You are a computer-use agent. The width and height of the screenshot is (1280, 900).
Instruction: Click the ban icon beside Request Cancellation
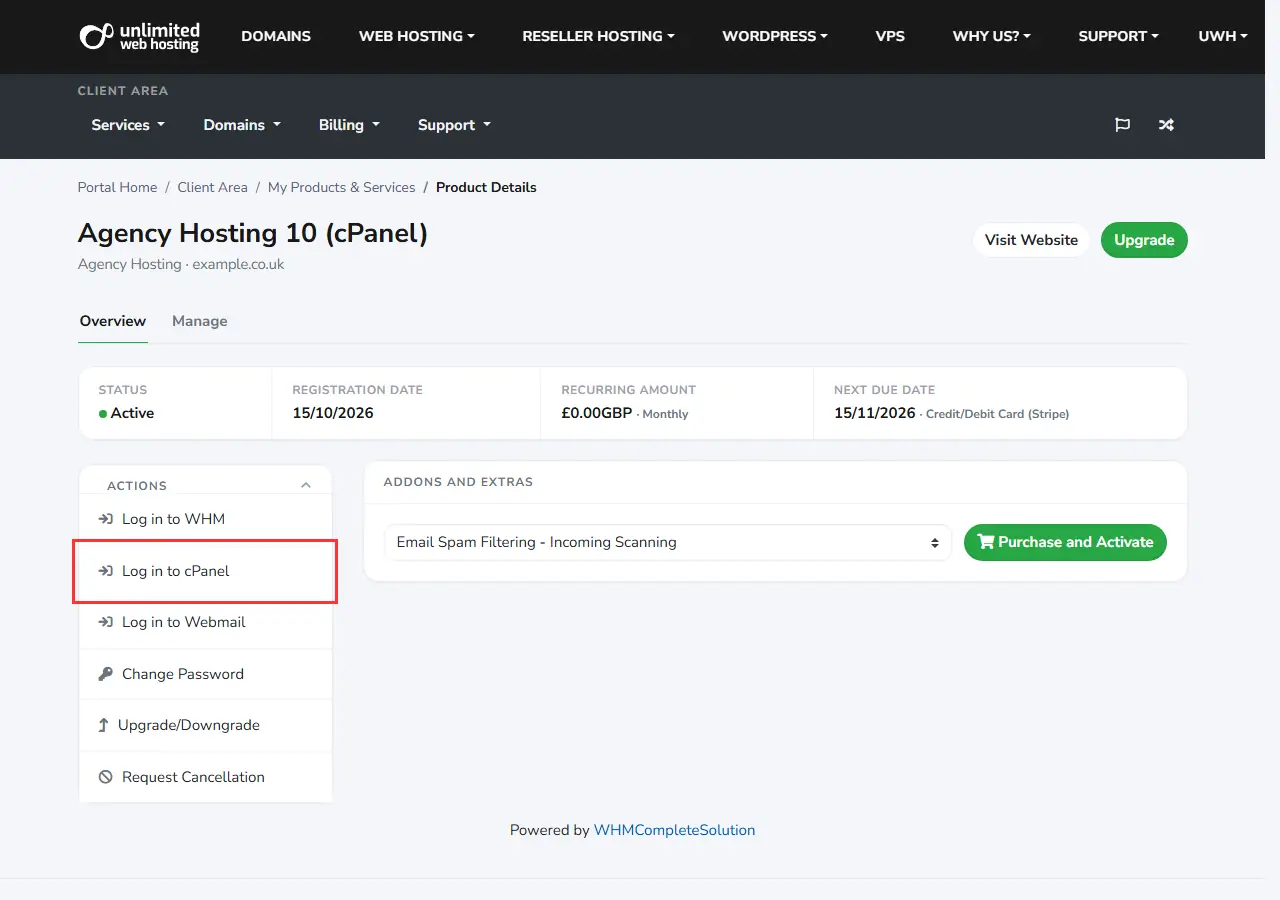click(105, 777)
